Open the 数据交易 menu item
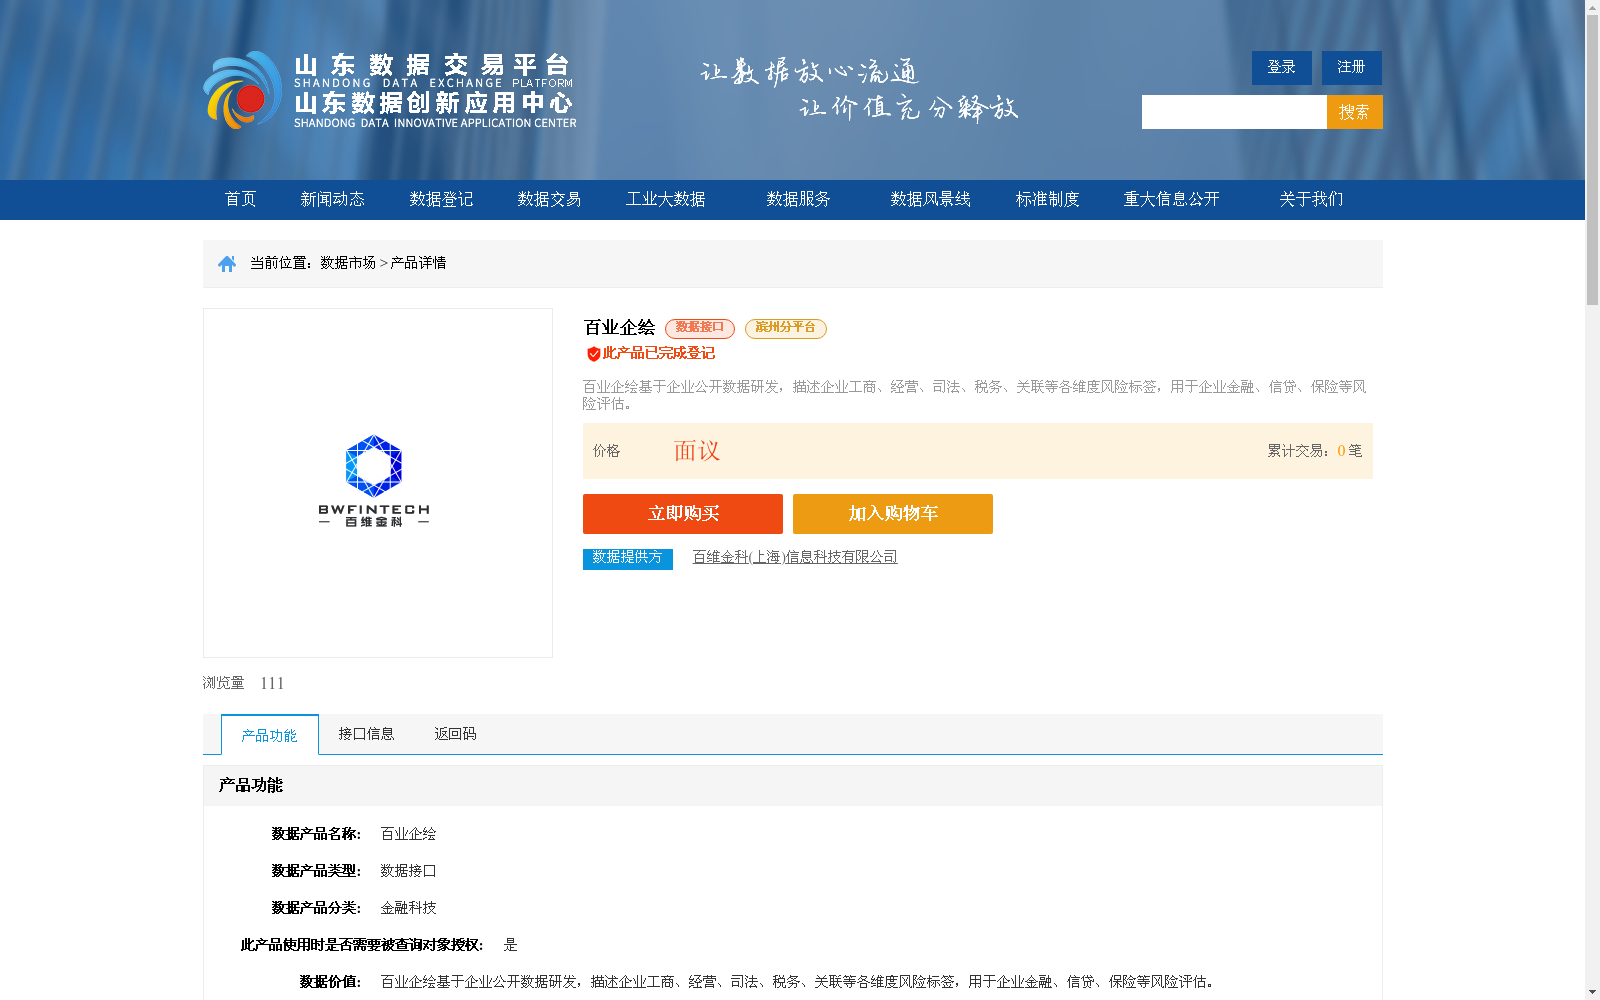 pos(549,199)
